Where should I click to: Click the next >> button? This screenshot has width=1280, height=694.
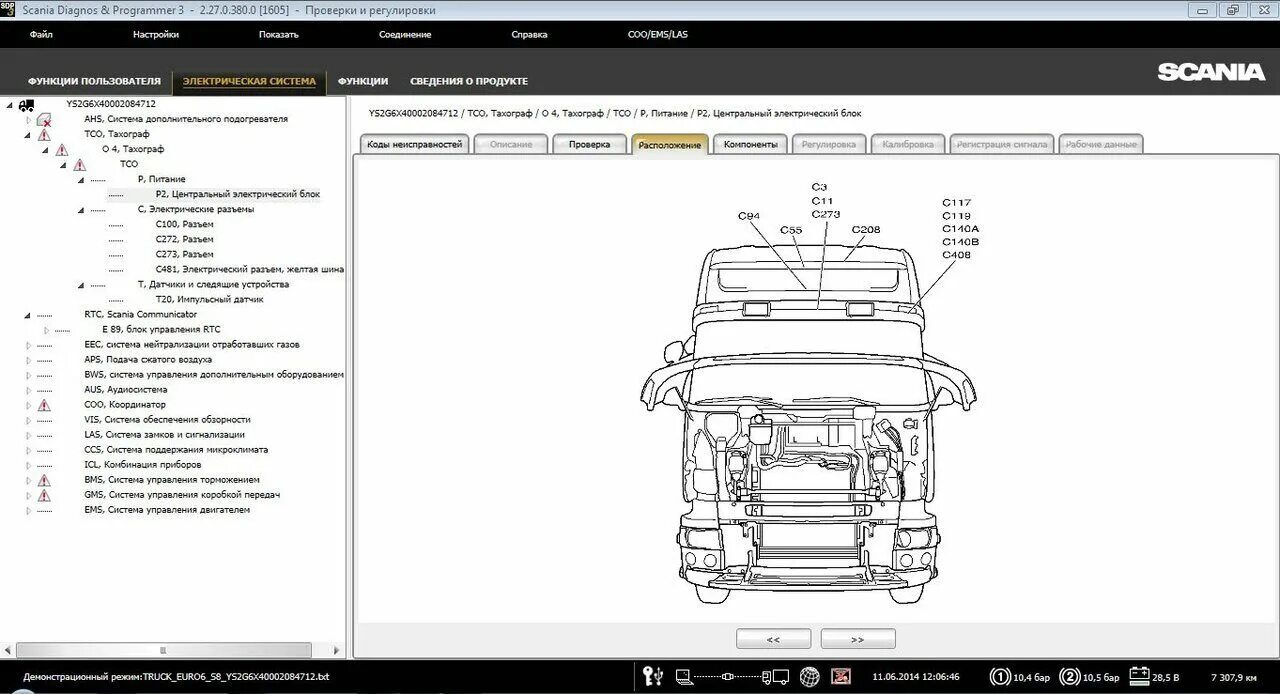[858, 638]
